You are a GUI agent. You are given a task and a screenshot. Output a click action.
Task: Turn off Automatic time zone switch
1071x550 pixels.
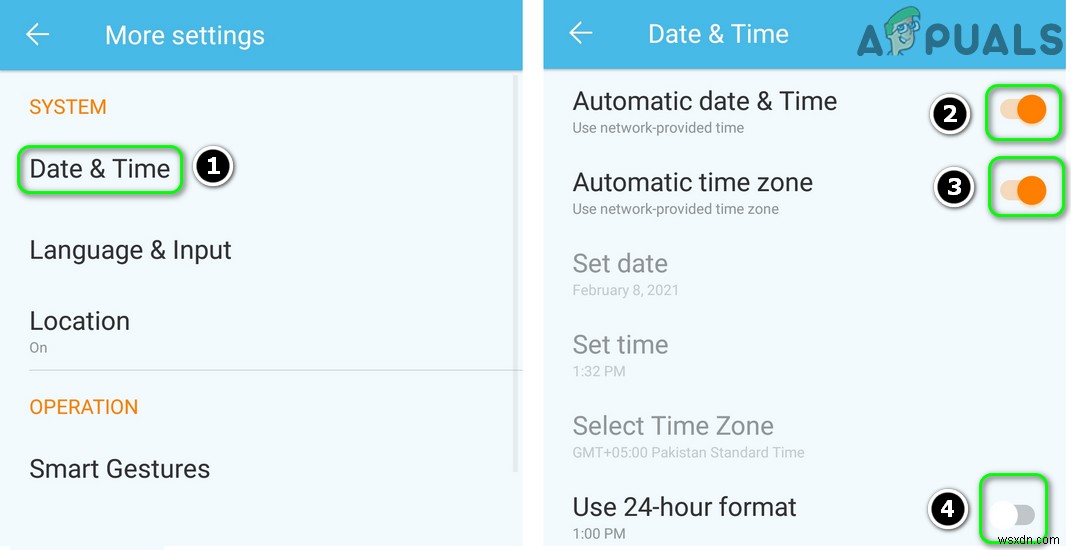pyautogui.click(x=1023, y=188)
